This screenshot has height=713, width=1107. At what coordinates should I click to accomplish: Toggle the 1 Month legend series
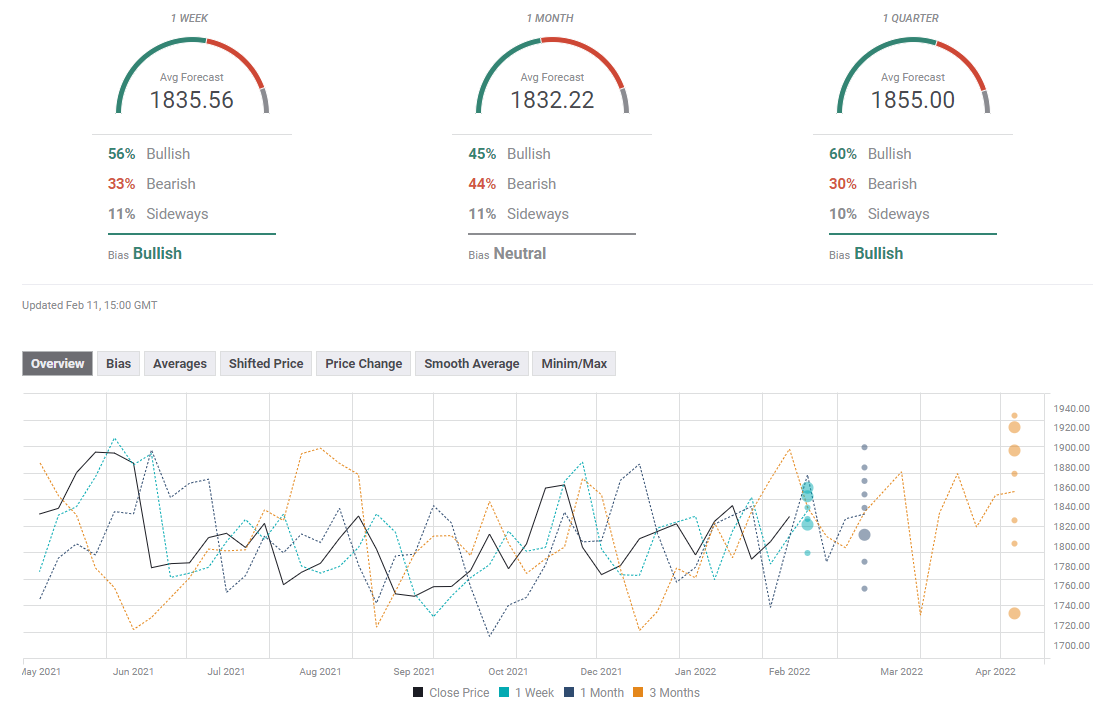[x=594, y=693]
